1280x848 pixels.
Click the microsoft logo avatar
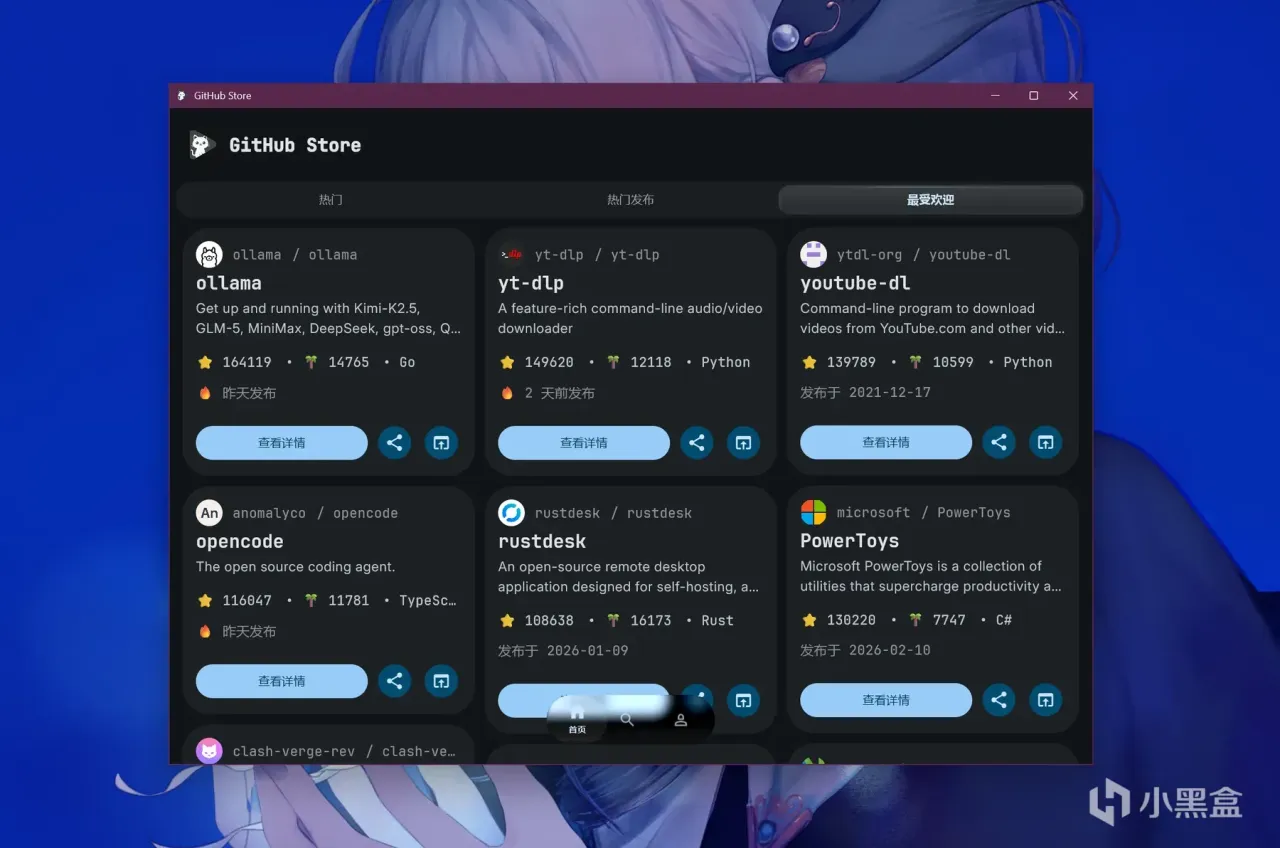click(813, 512)
